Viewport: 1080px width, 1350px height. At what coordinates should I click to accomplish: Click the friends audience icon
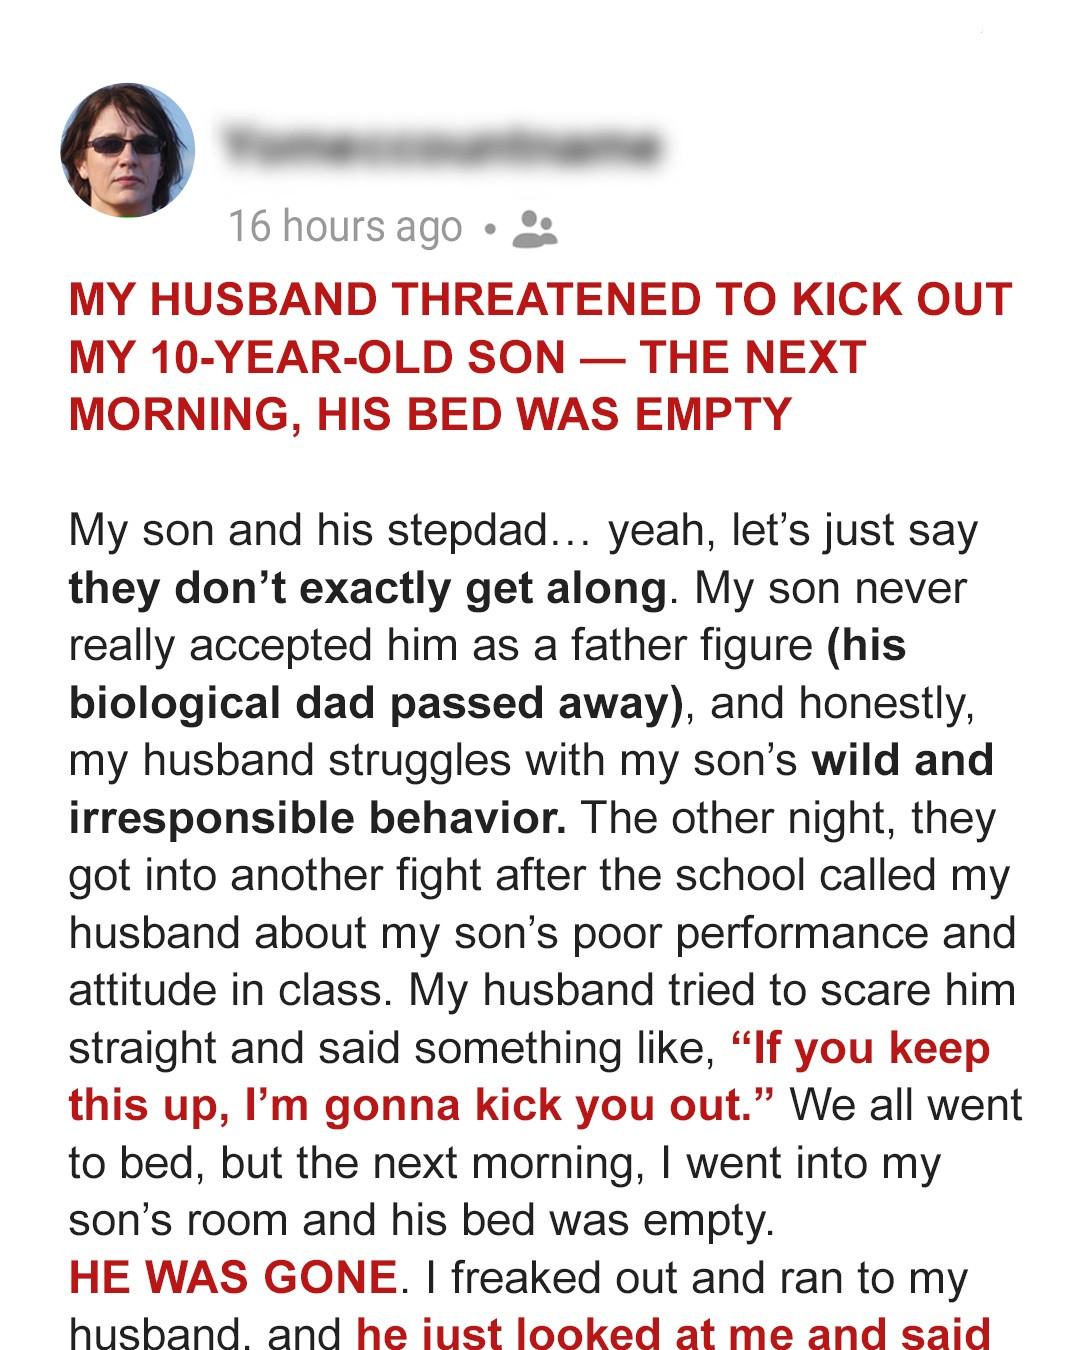click(534, 229)
